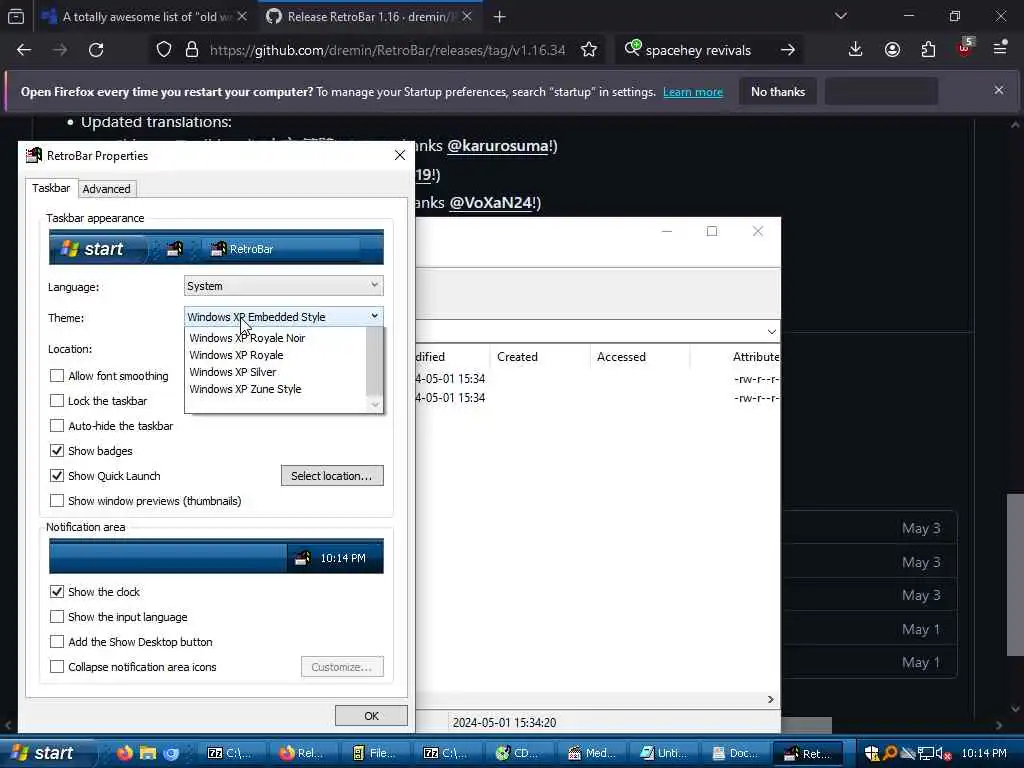
Task: Click the blue round quick launch icon
Action: pyautogui.click(x=171, y=753)
